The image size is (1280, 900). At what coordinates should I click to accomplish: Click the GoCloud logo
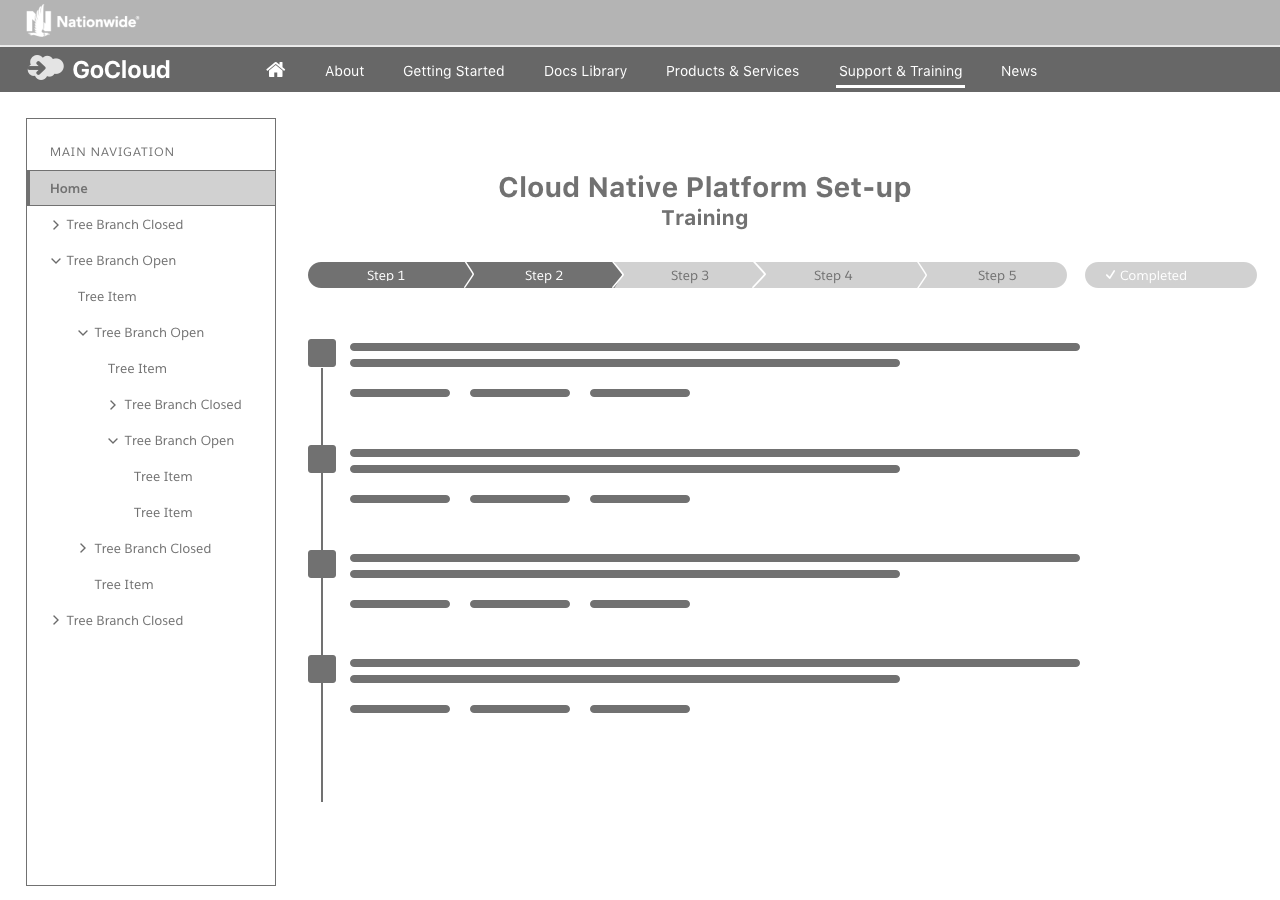coord(99,69)
